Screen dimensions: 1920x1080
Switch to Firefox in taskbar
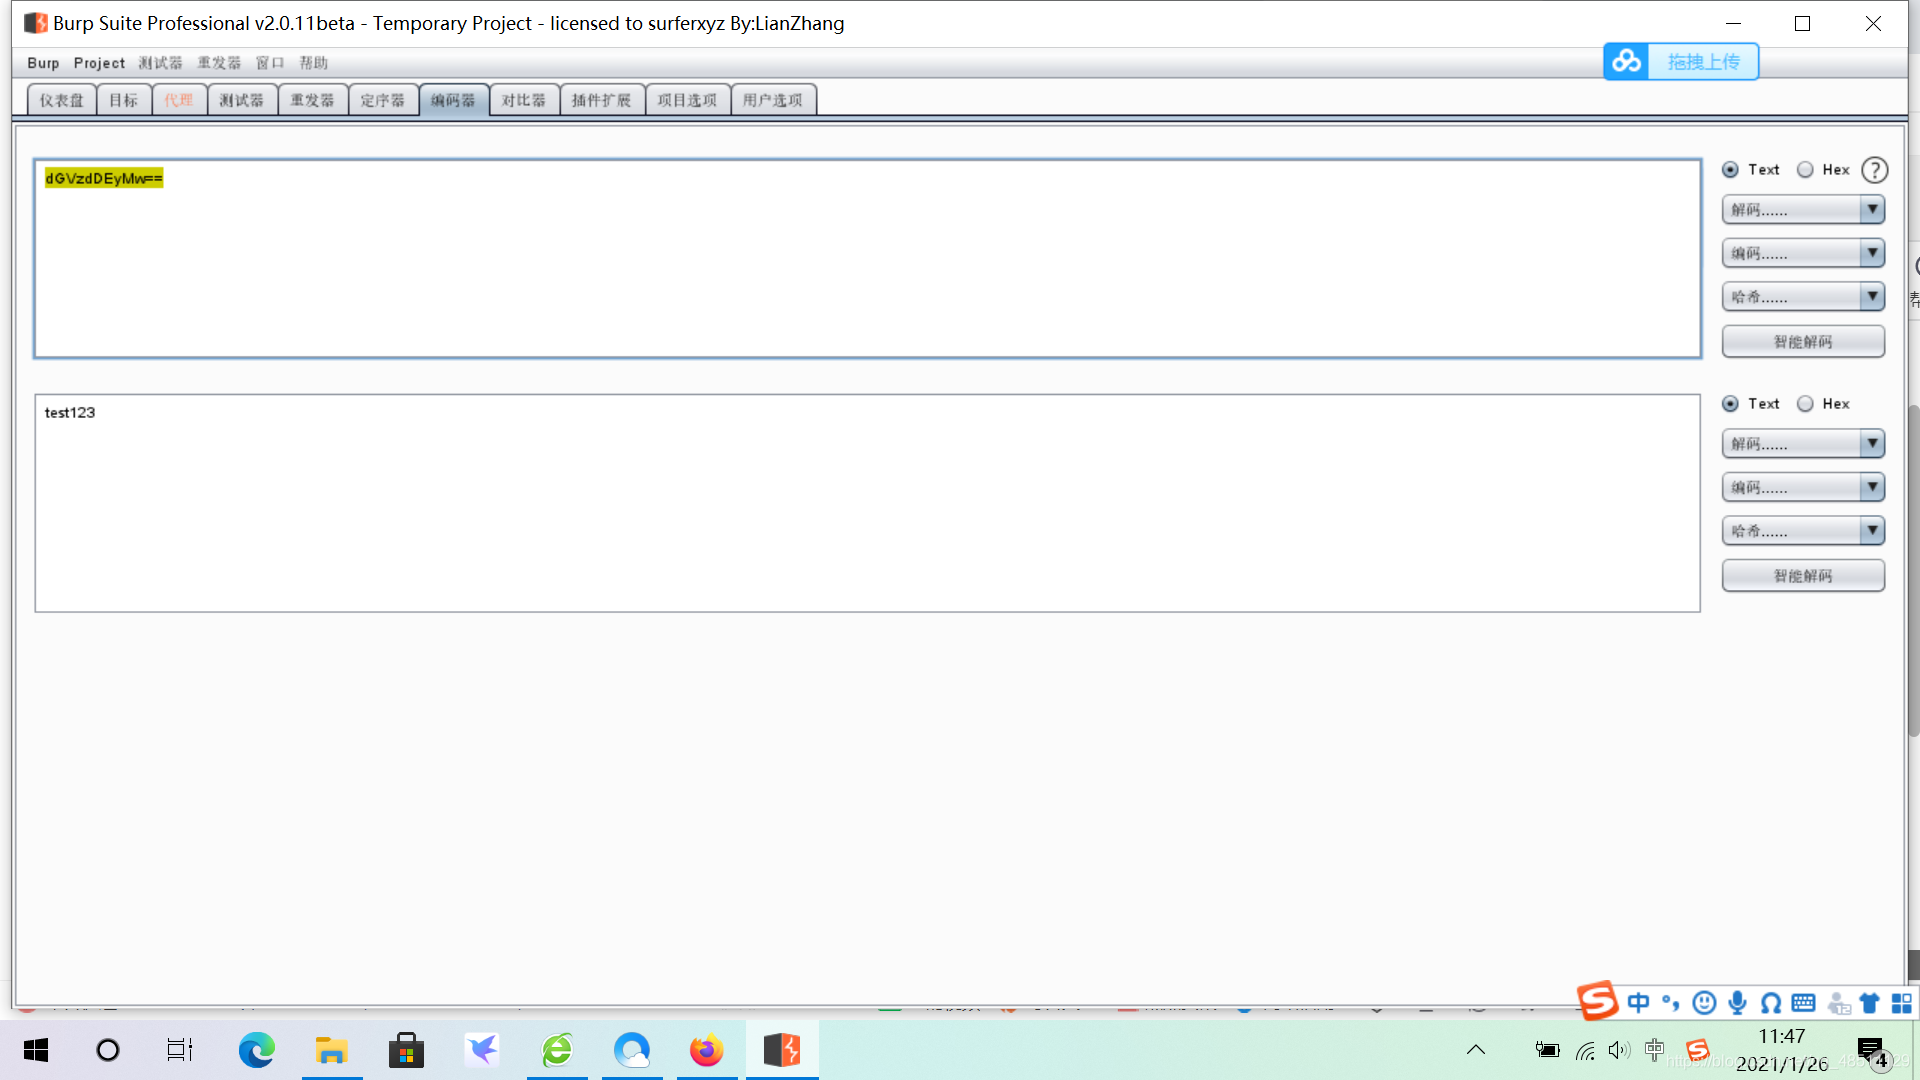[707, 1050]
